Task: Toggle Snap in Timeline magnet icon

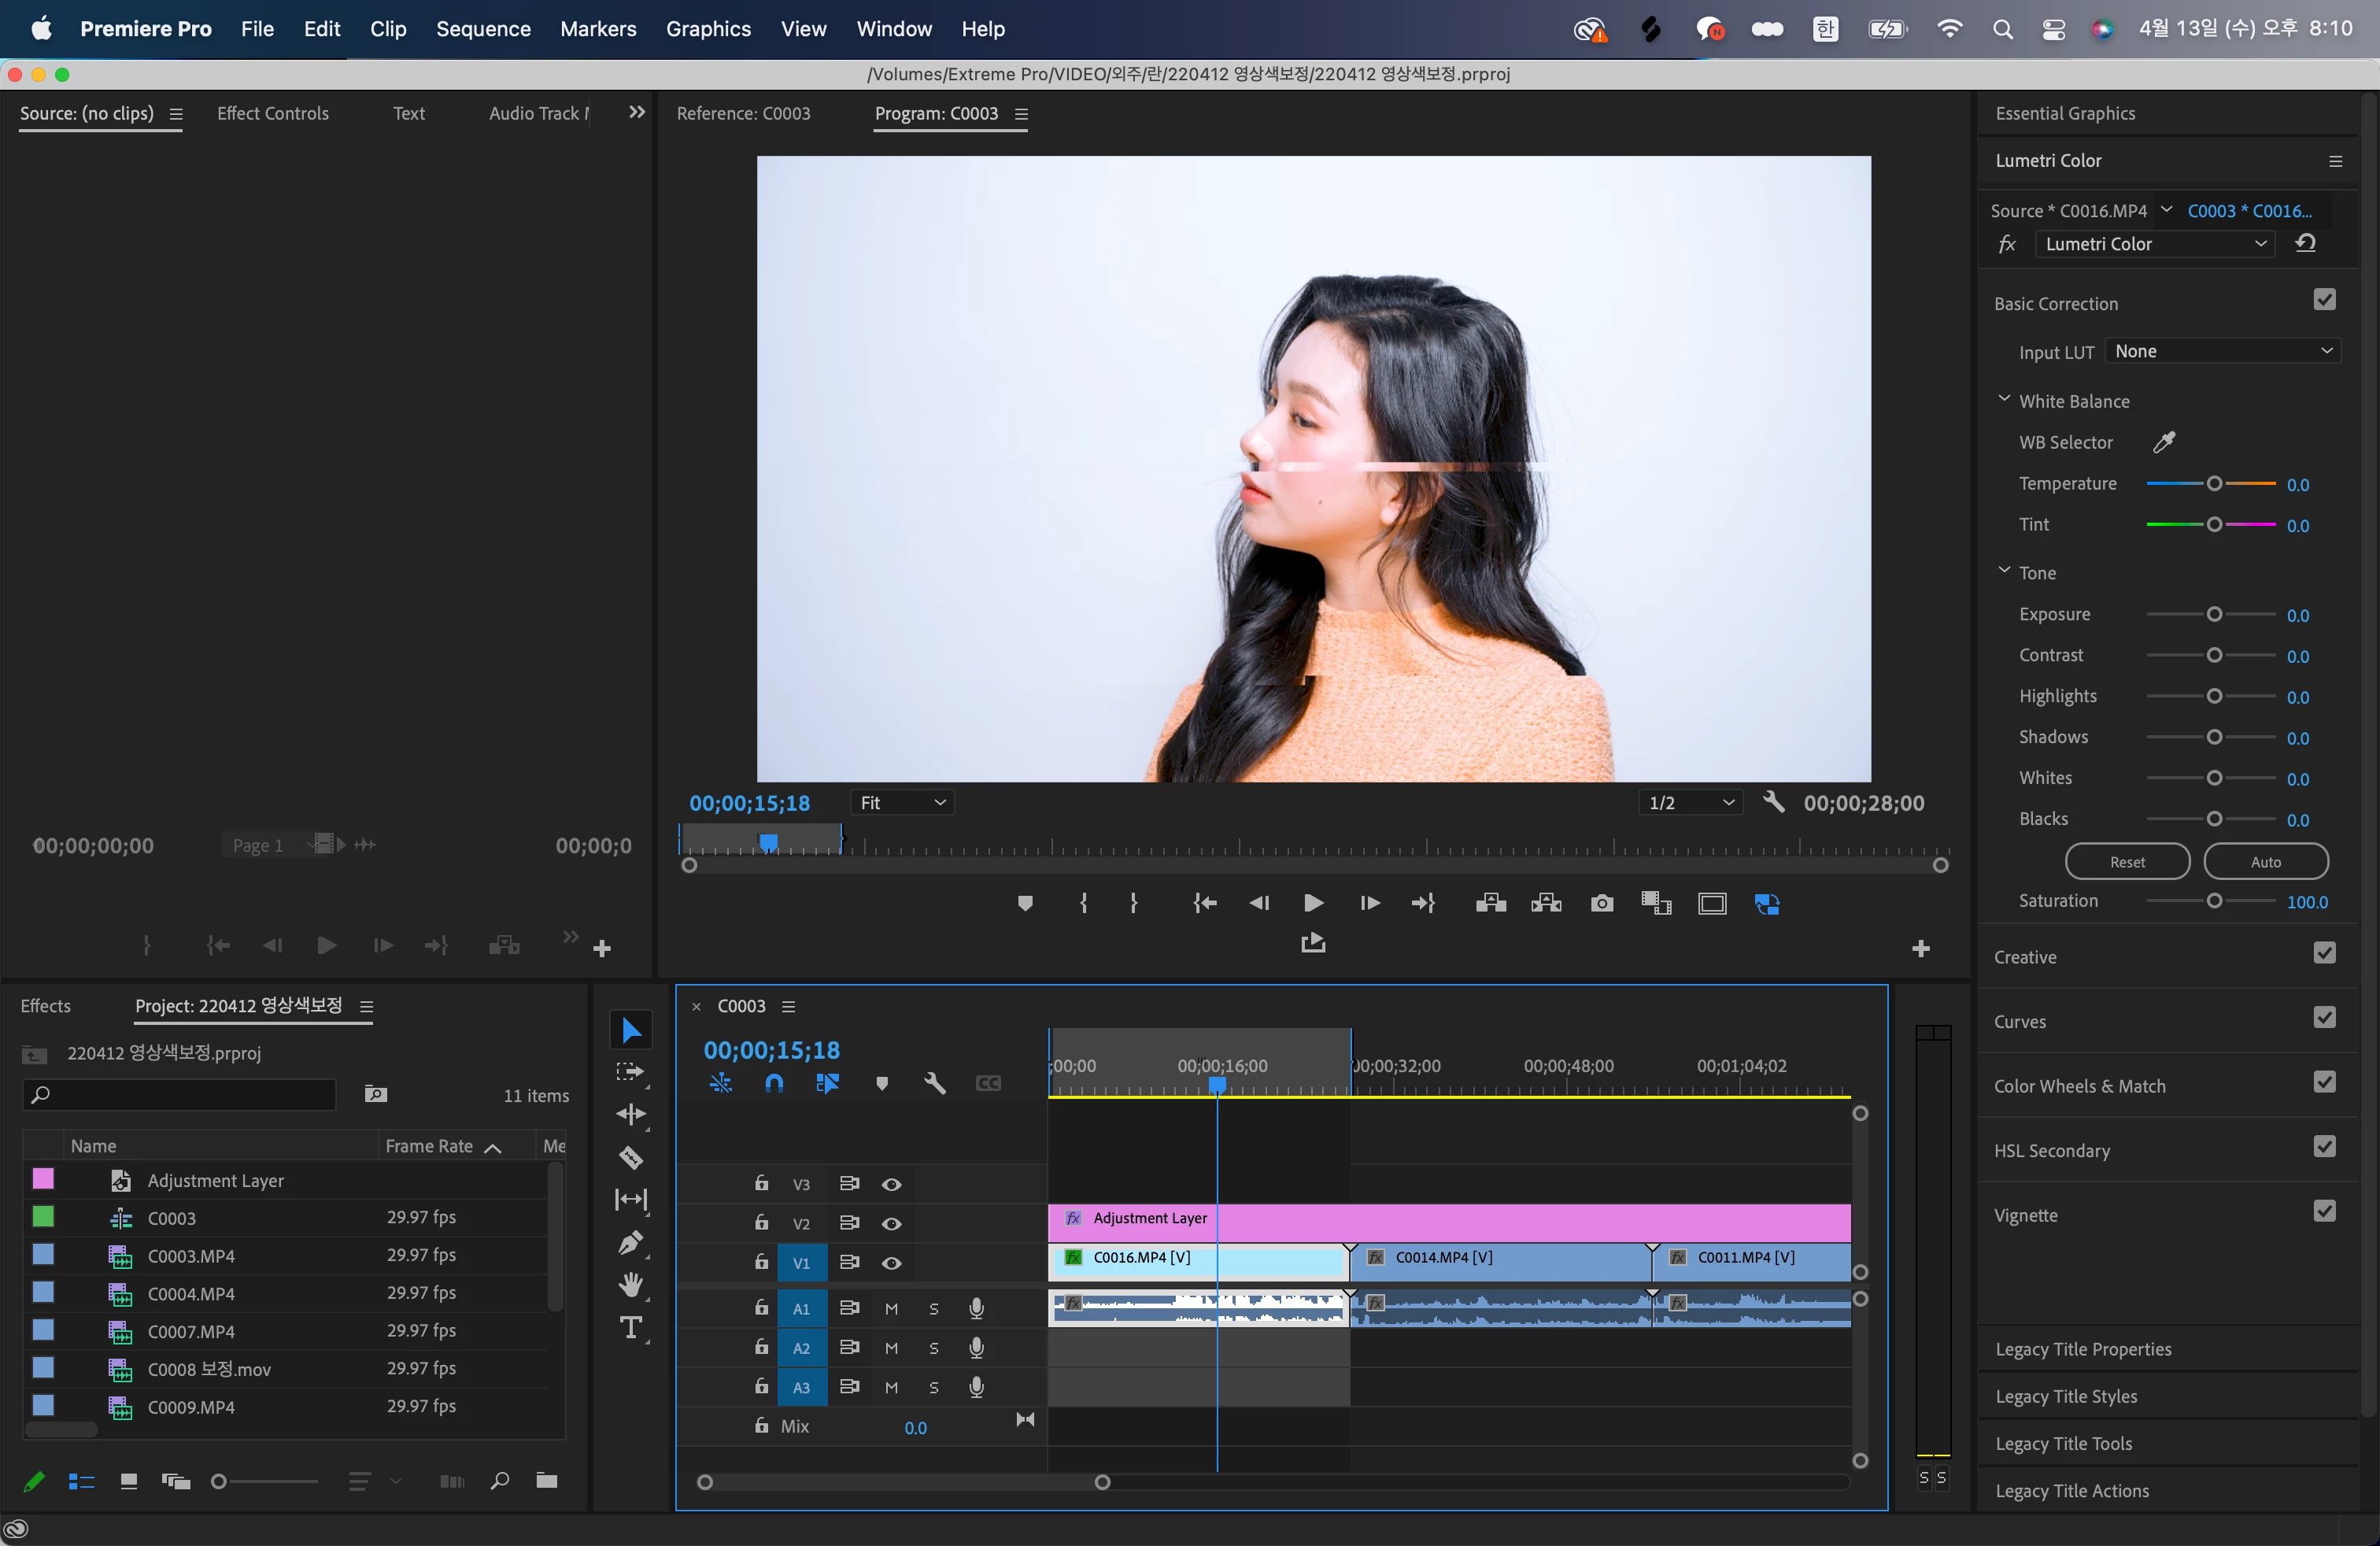Action: pos(774,1083)
